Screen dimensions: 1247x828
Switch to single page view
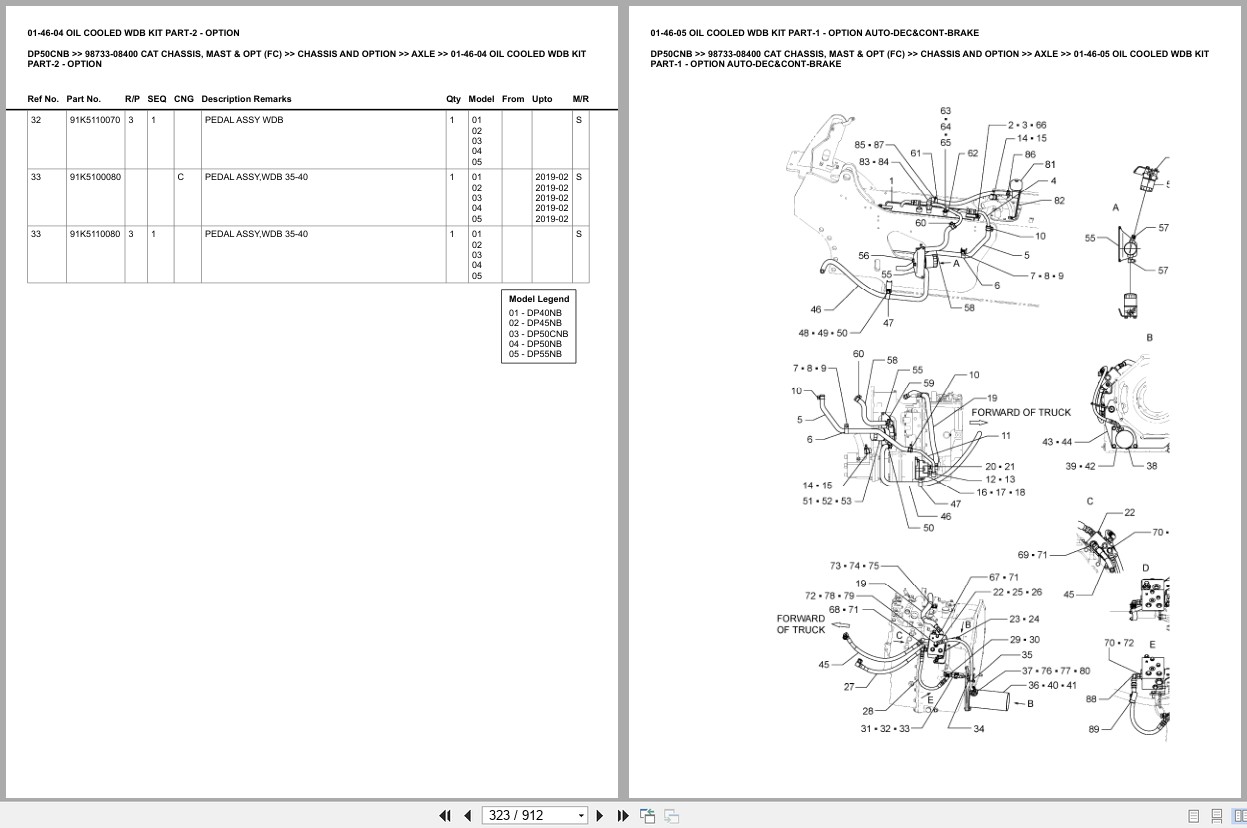click(x=1194, y=815)
